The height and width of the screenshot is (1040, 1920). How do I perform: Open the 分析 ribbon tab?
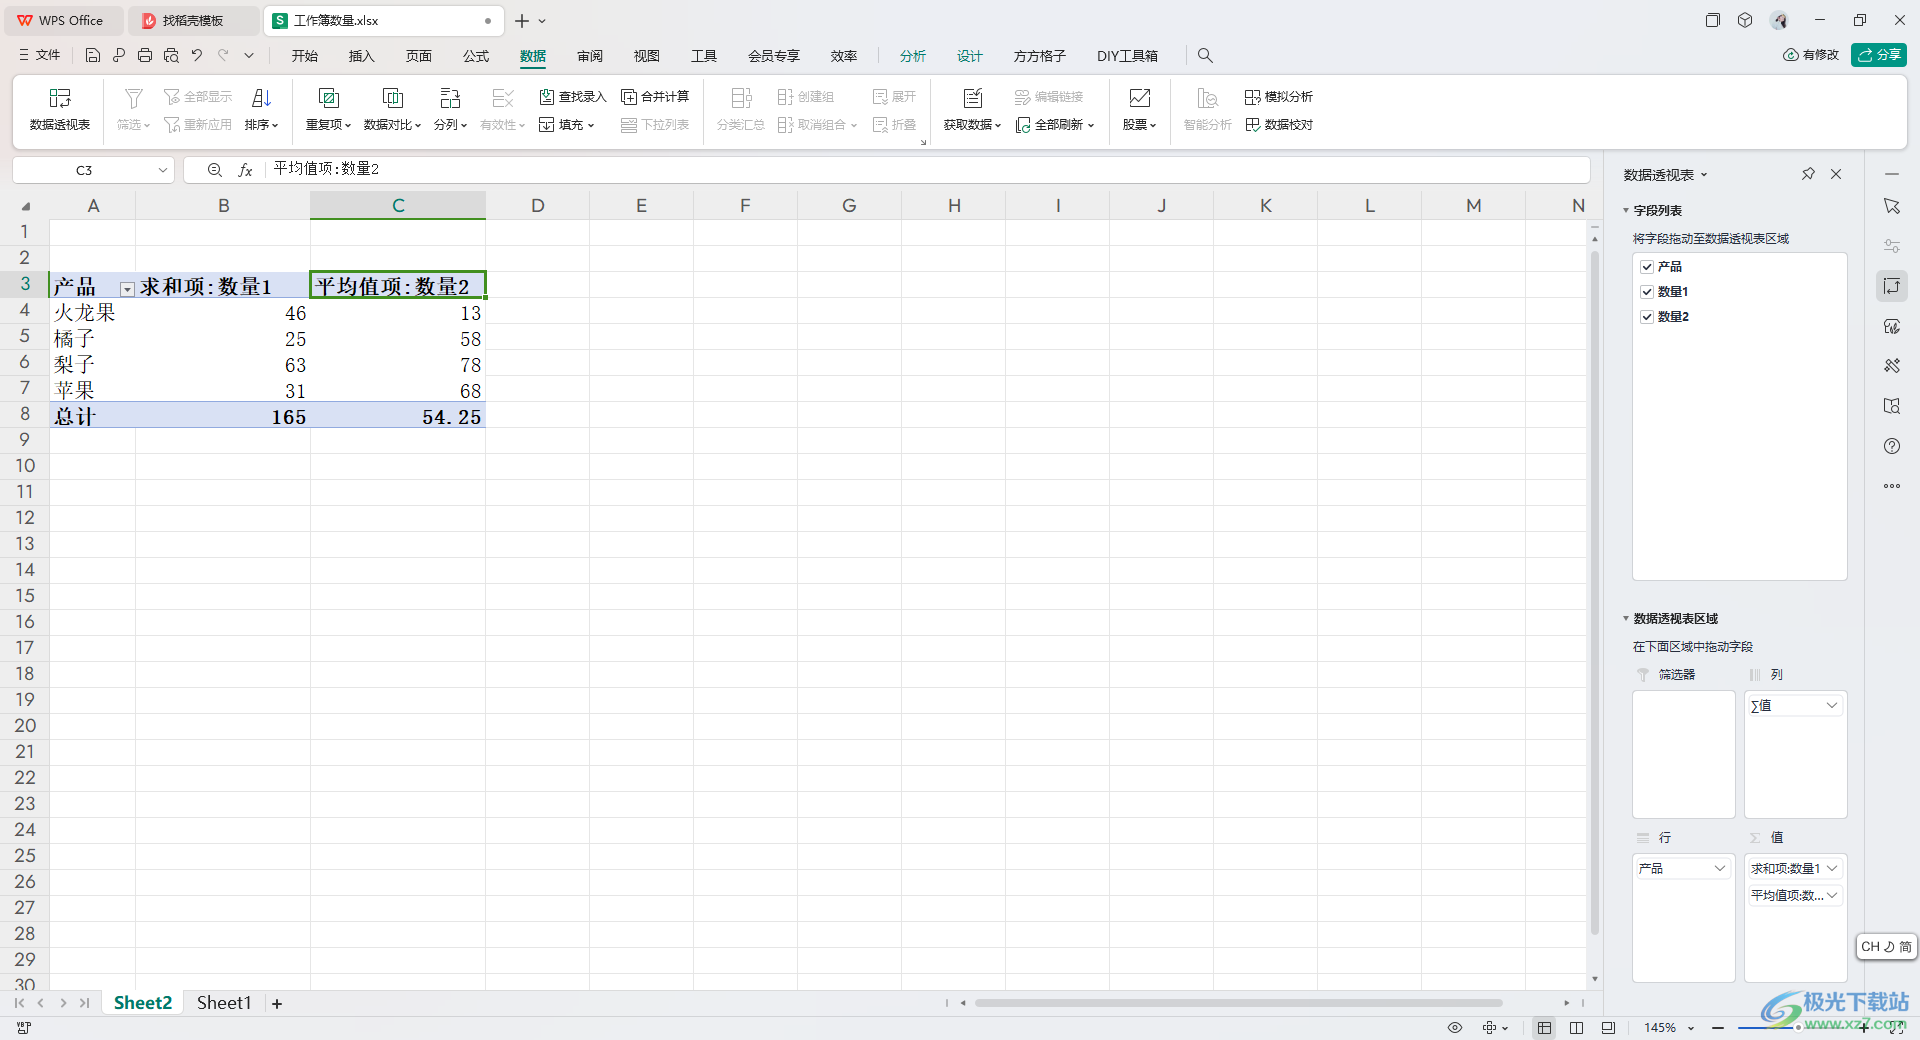pyautogui.click(x=913, y=56)
